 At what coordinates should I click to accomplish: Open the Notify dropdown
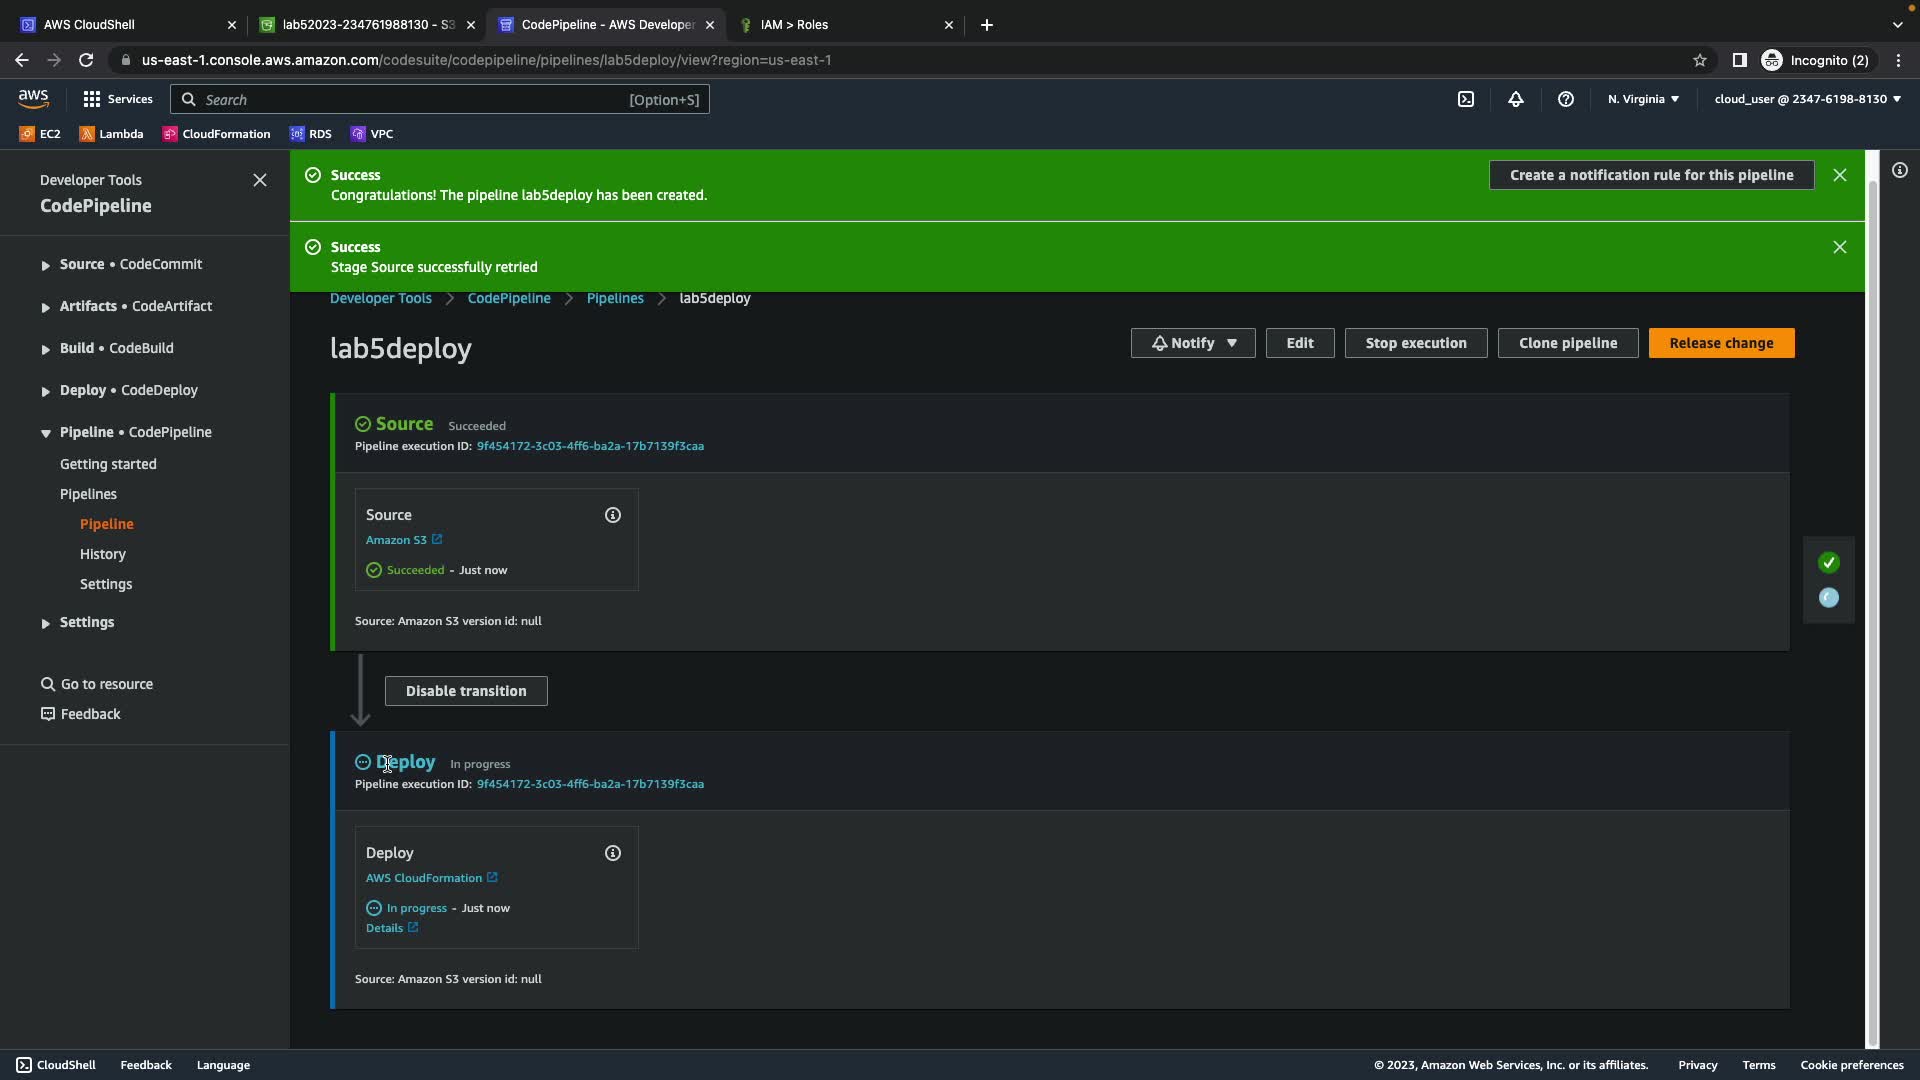tap(1192, 343)
